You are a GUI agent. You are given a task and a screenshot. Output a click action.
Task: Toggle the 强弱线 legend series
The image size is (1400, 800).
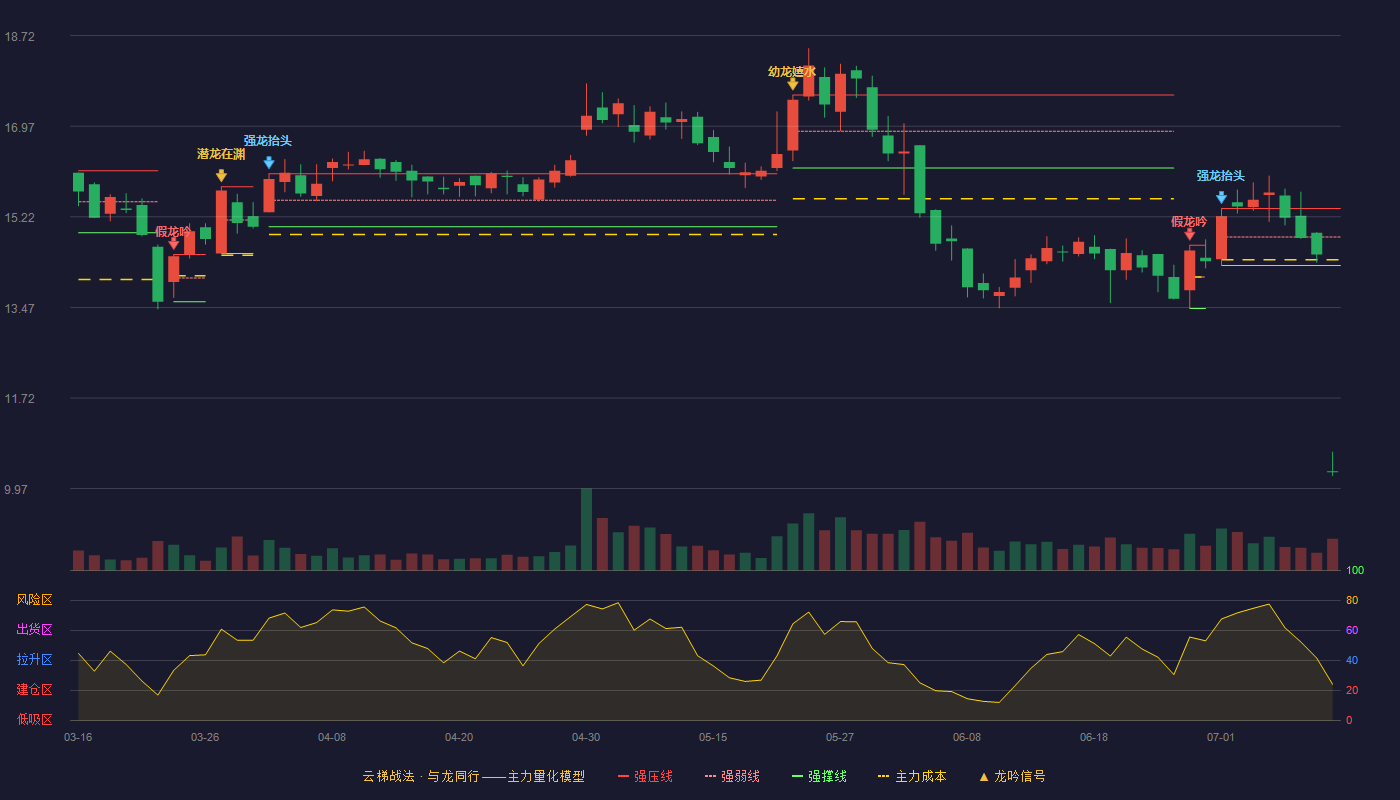732,776
